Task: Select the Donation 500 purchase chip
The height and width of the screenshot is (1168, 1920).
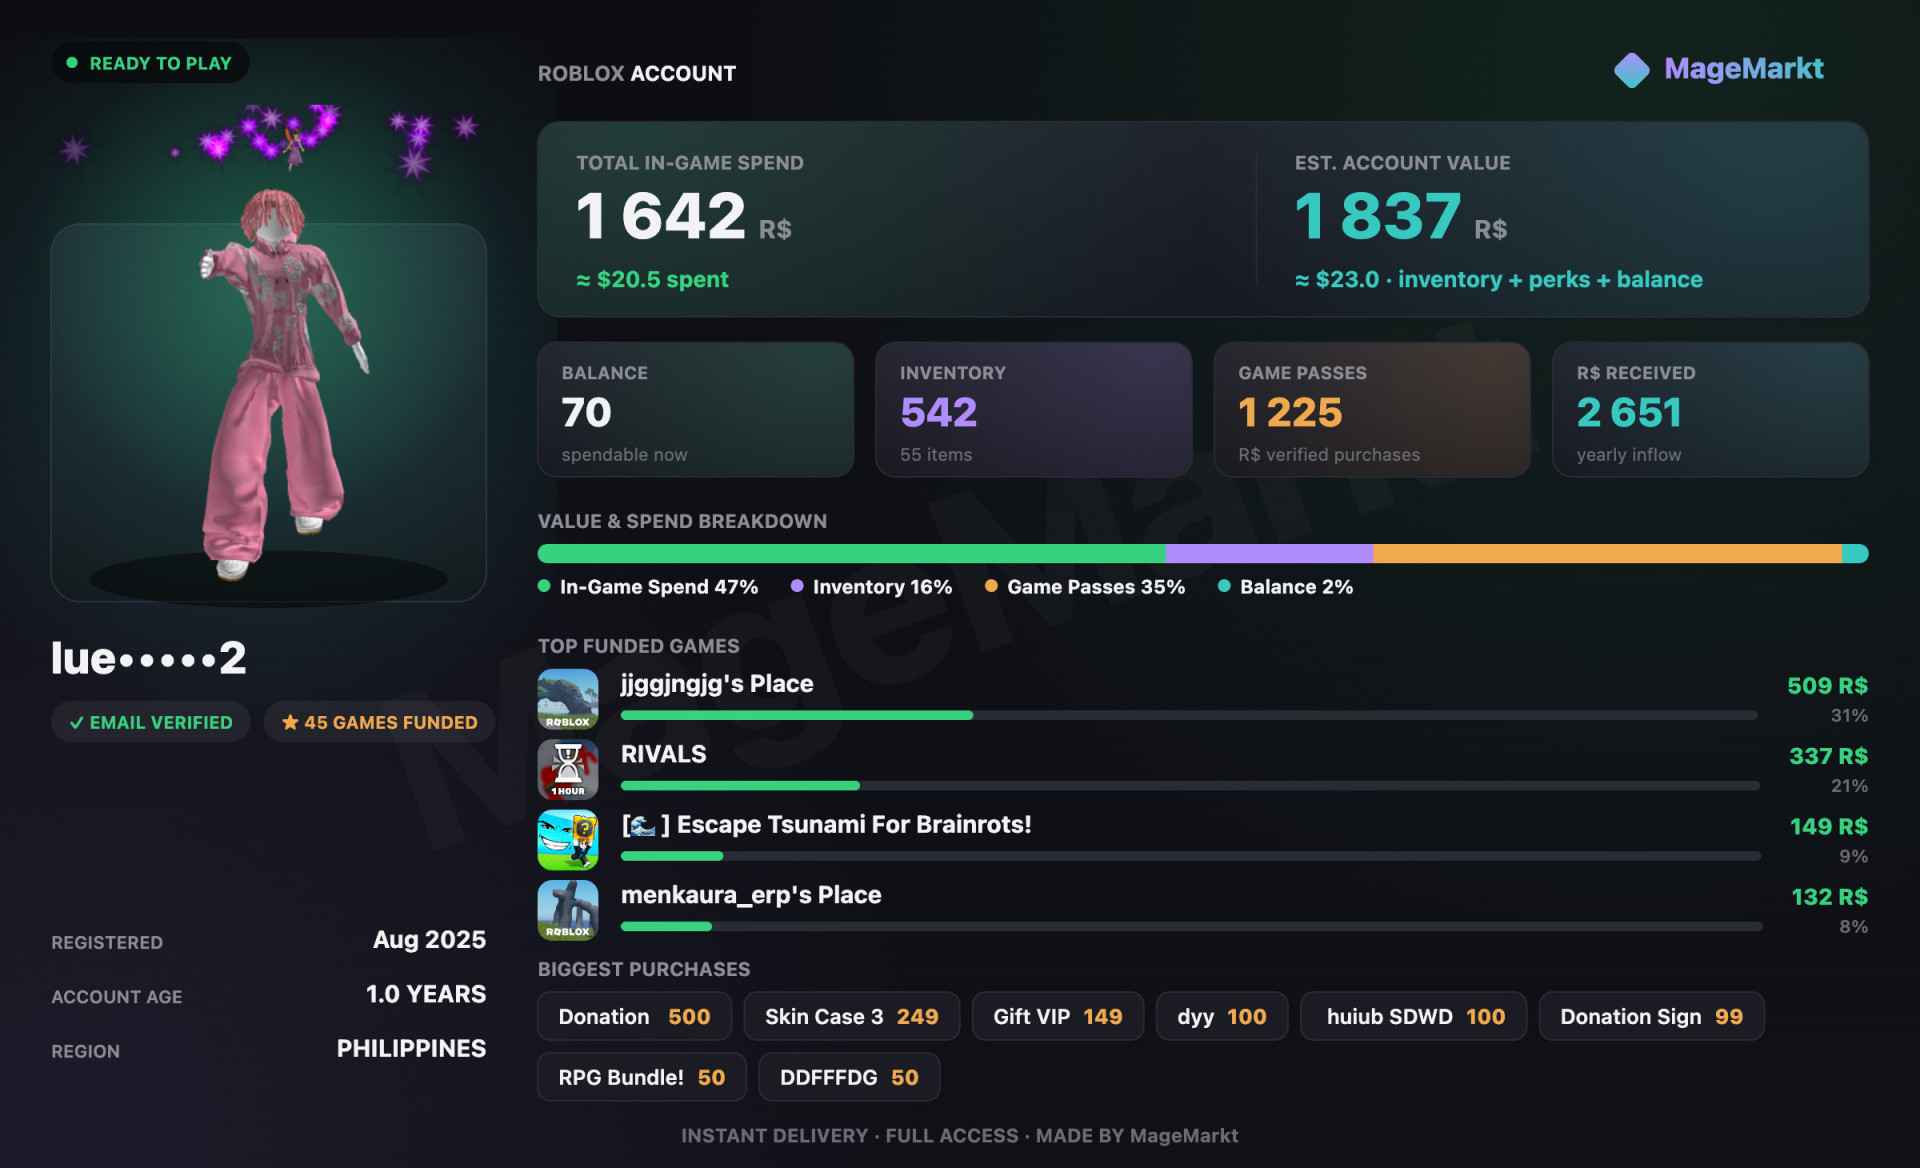Action: pos(634,1017)
